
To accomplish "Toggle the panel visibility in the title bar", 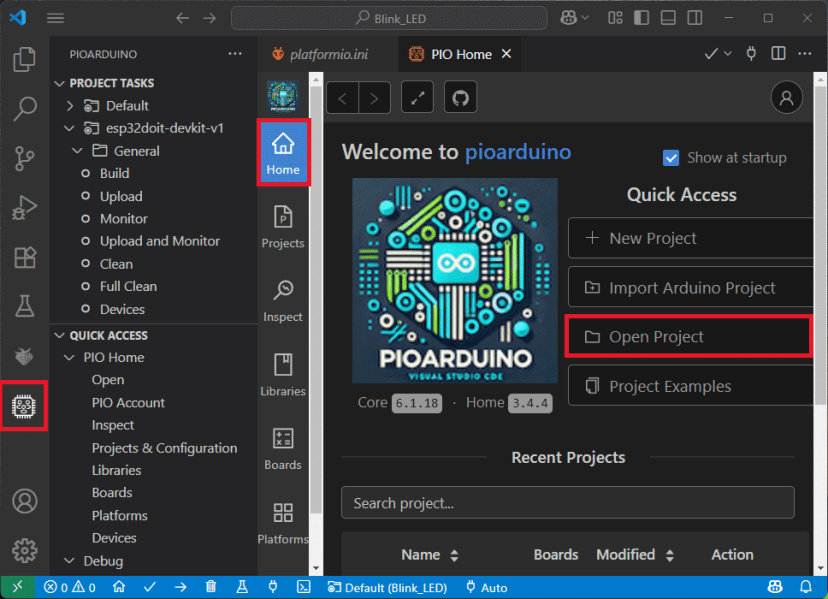I will pos(666,17).
